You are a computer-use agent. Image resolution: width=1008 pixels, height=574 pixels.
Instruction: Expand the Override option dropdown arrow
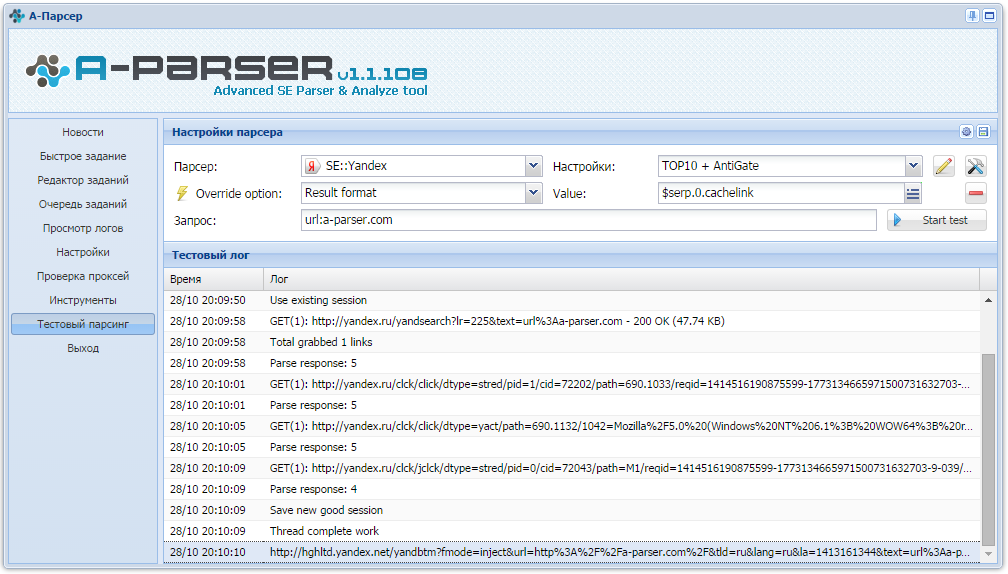coord(533,193)
